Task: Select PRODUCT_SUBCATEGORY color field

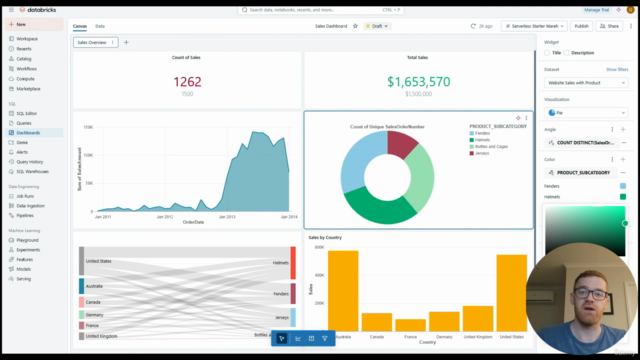Action: [581, 173]
